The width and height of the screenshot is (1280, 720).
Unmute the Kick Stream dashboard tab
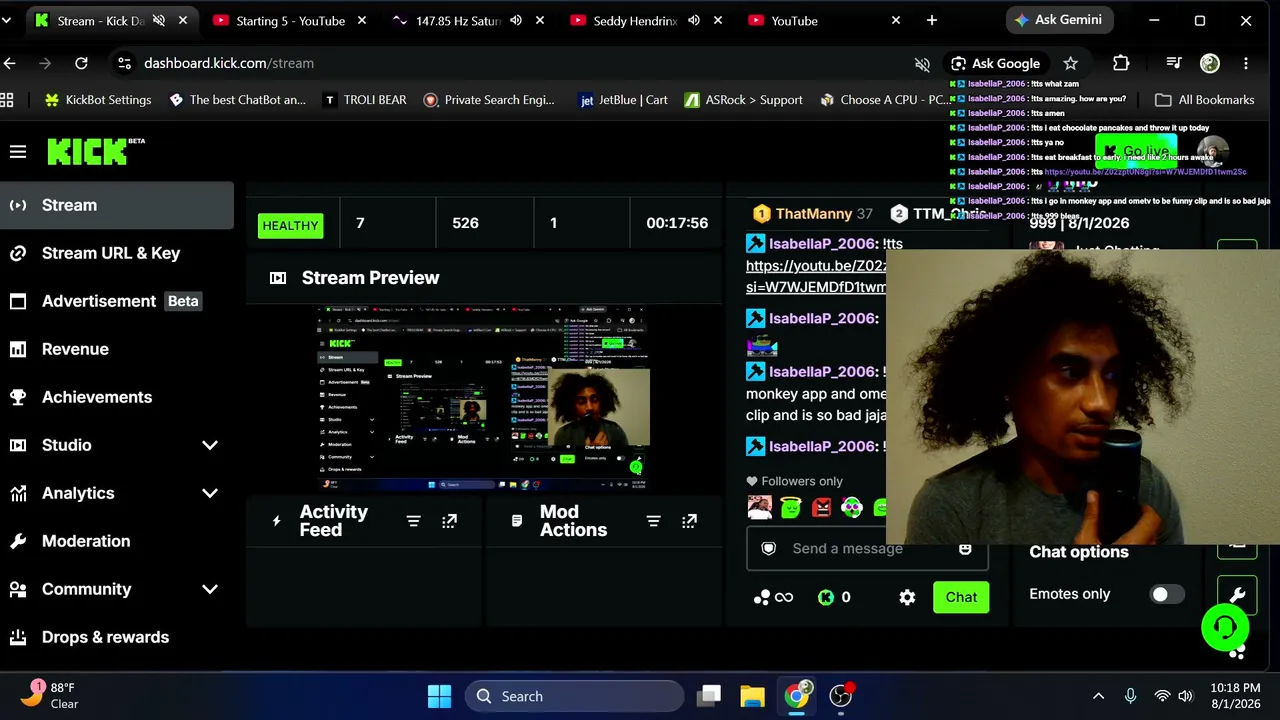159,21
